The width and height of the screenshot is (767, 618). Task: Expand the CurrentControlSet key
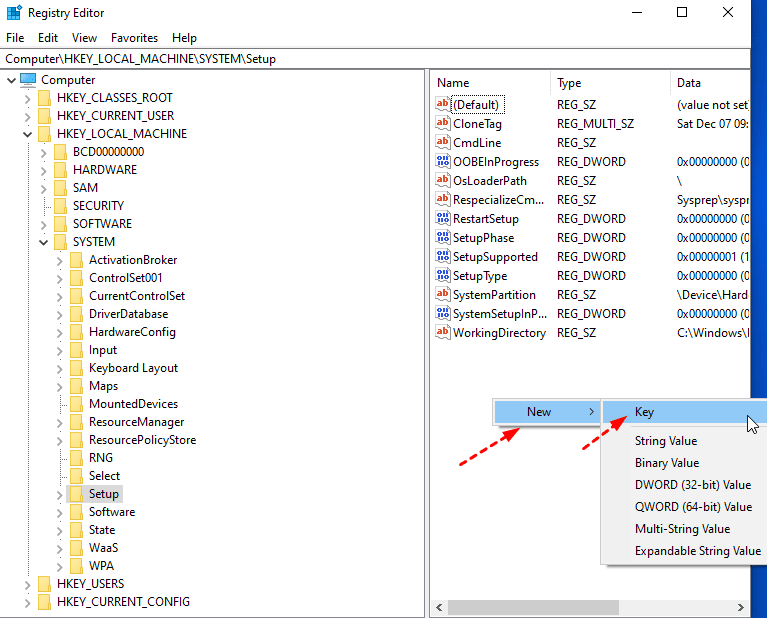coord(60,296)
